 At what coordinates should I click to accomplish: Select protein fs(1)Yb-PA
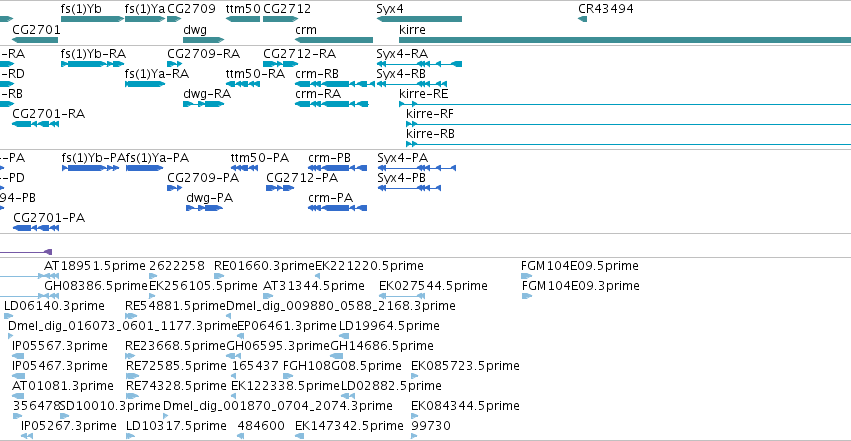(91, 168)
